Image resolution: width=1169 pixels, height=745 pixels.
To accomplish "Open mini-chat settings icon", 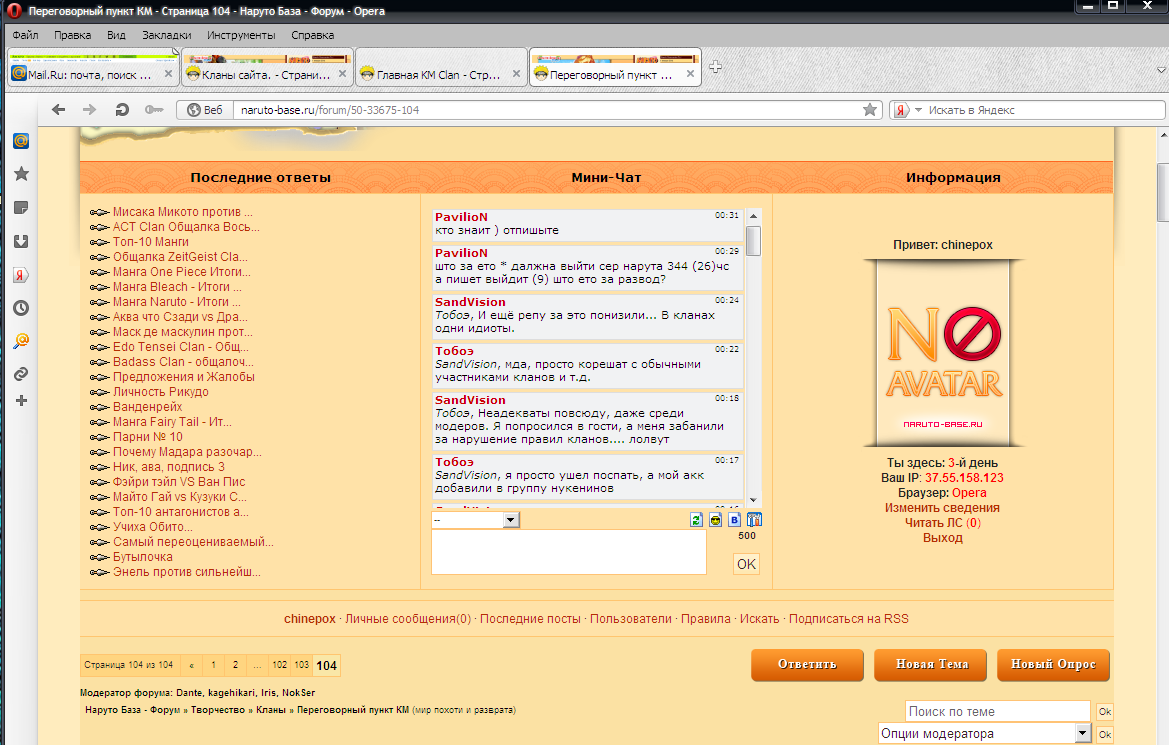I will tap(754, 520).
